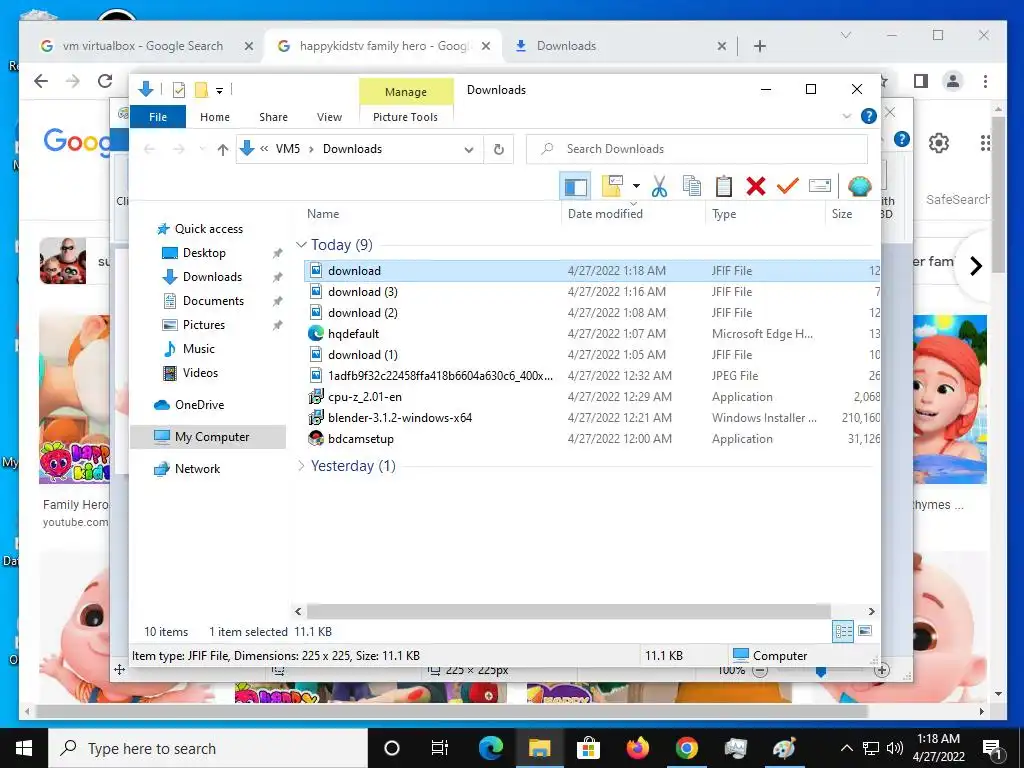Expand the ribbon with the chevron
This screenshot has height=768, width=1024.
point(846,116)
